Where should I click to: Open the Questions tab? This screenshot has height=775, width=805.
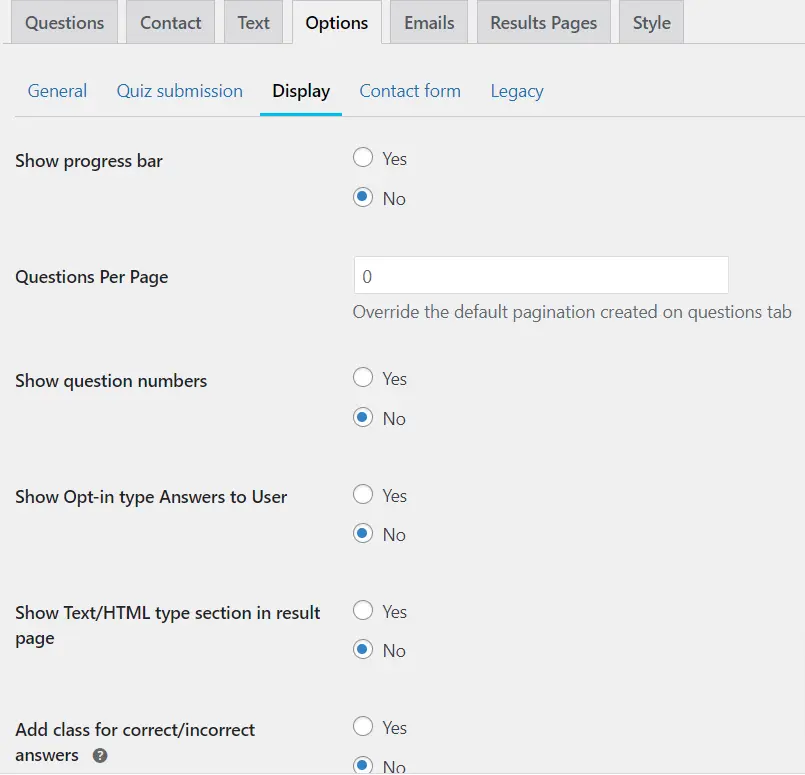pyautogui.click(x=64, y=23)
